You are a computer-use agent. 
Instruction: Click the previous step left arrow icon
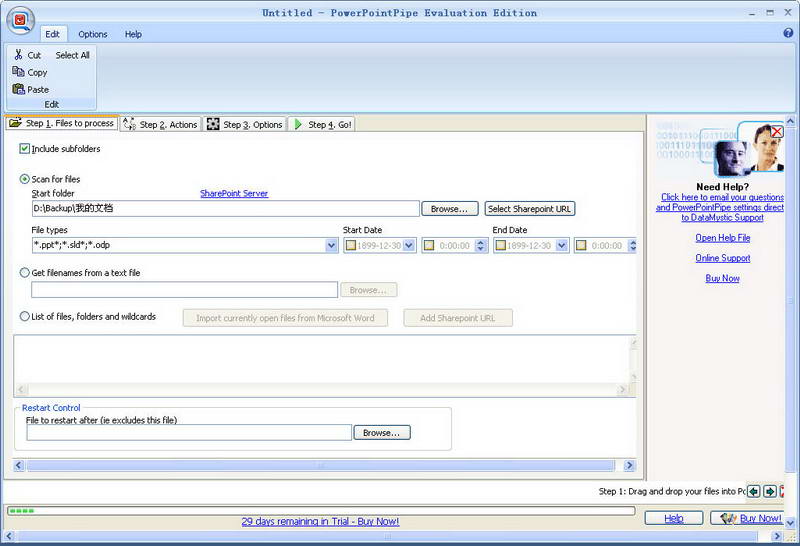(754, 491)
